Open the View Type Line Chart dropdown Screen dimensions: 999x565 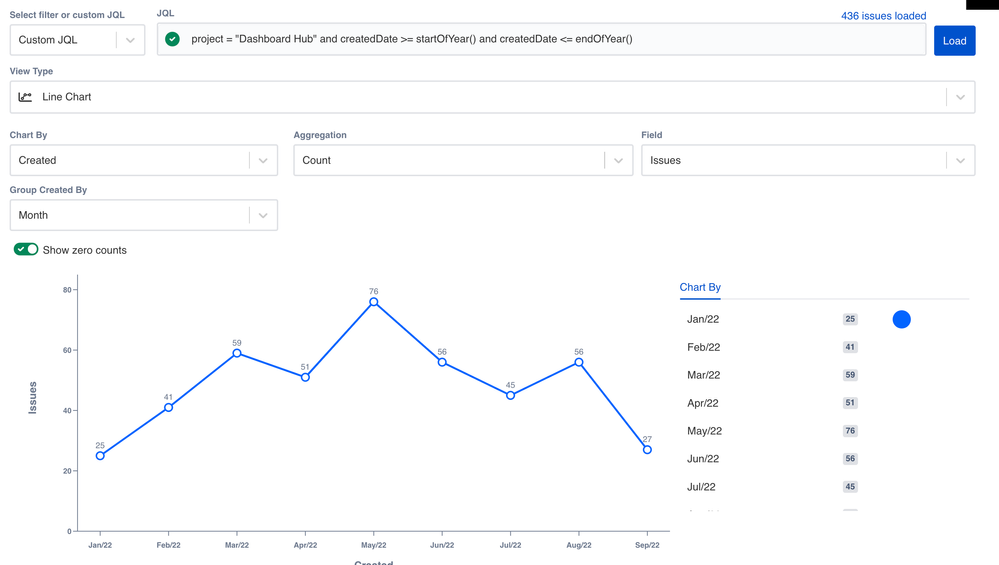(x=960, y=97)
